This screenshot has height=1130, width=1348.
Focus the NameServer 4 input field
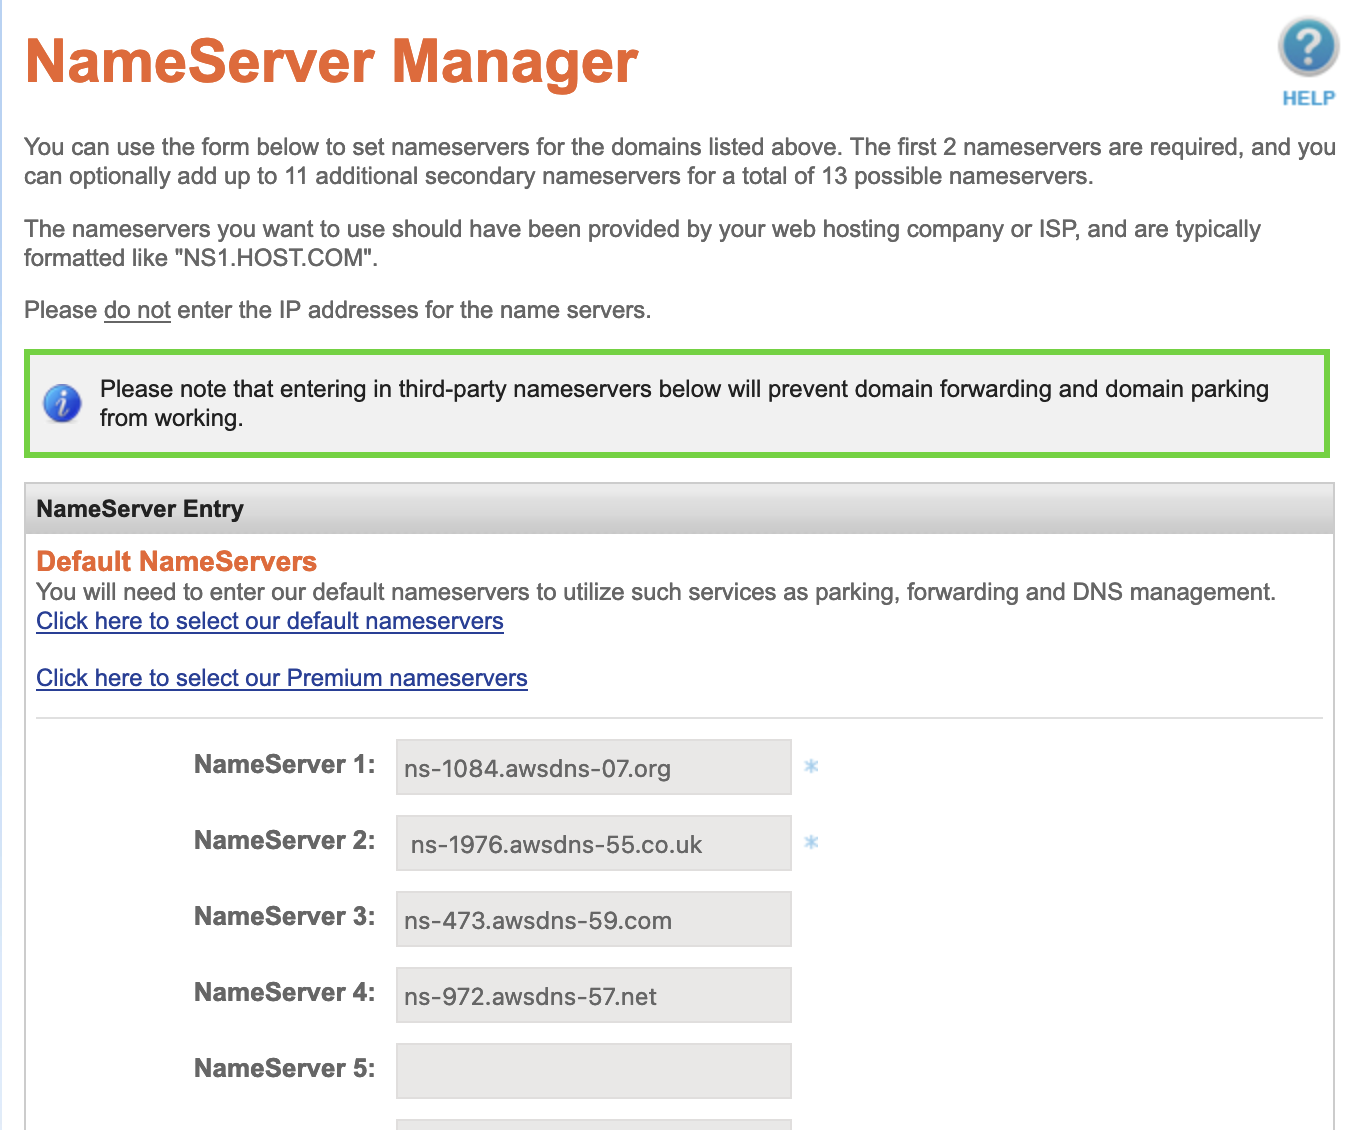pos(593,995)
